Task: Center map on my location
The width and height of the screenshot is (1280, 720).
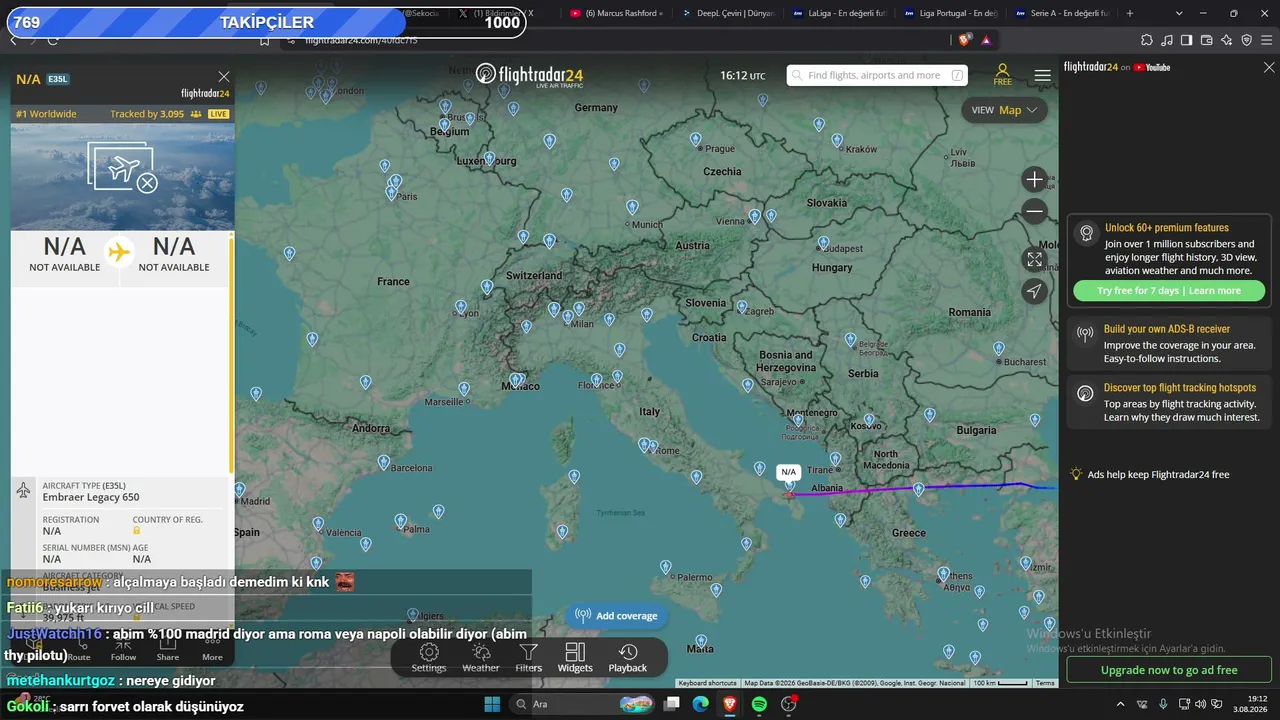Action: [1035, 291]
